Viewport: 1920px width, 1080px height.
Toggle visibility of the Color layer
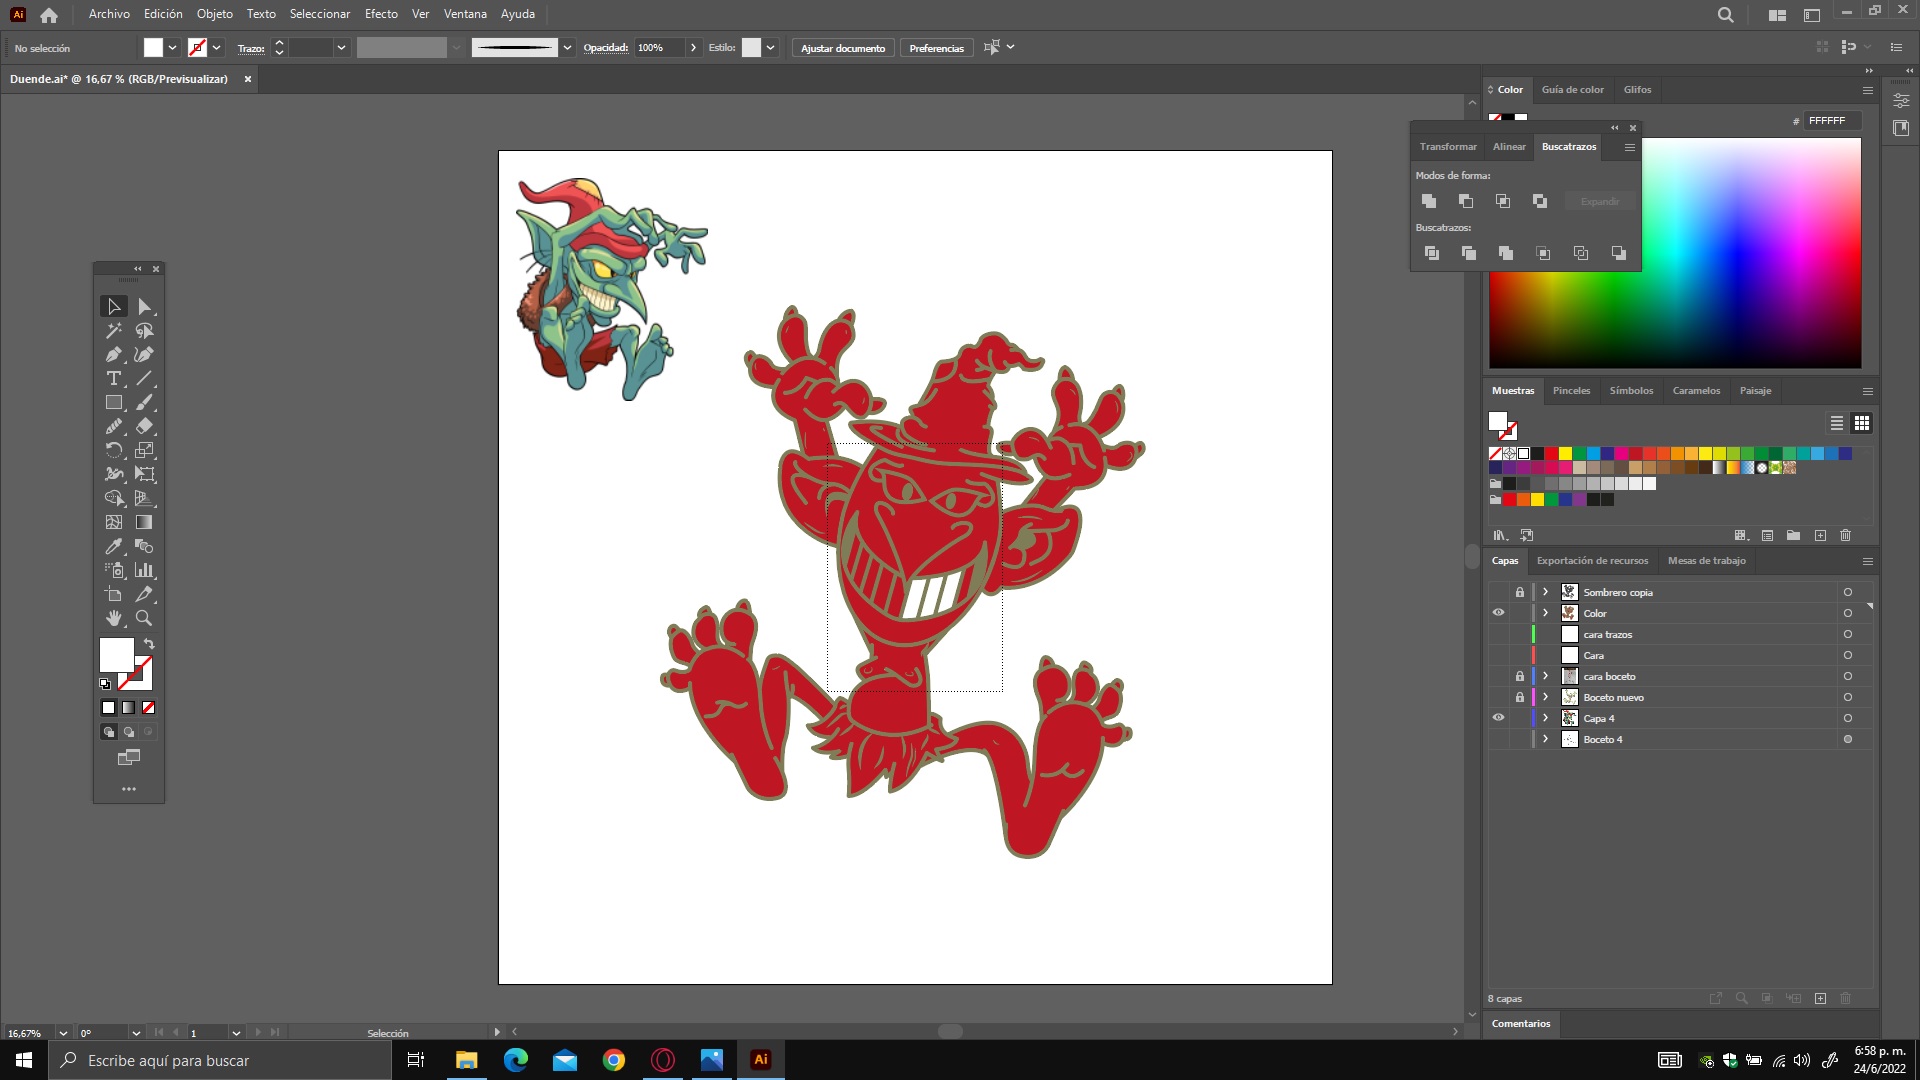[x=1498, y=613]
